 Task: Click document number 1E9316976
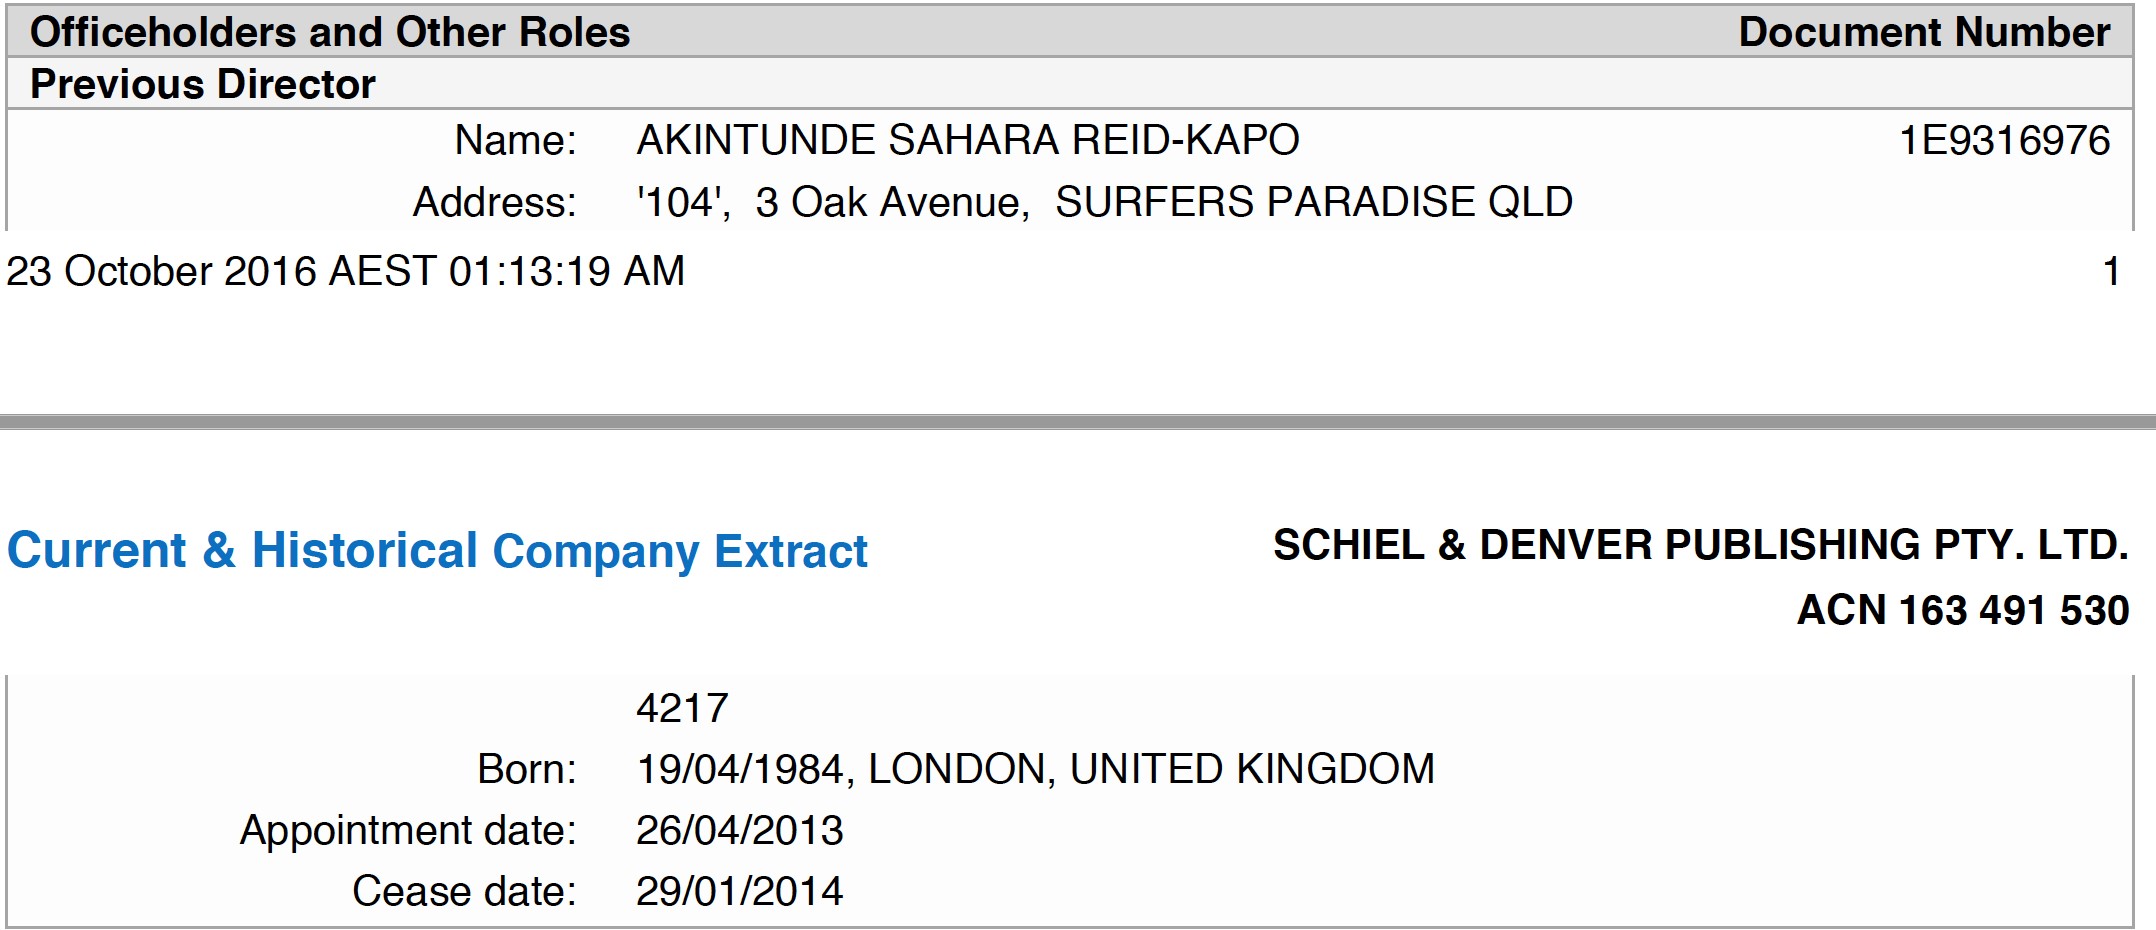pyautogui.click(x=2004, y=140)
